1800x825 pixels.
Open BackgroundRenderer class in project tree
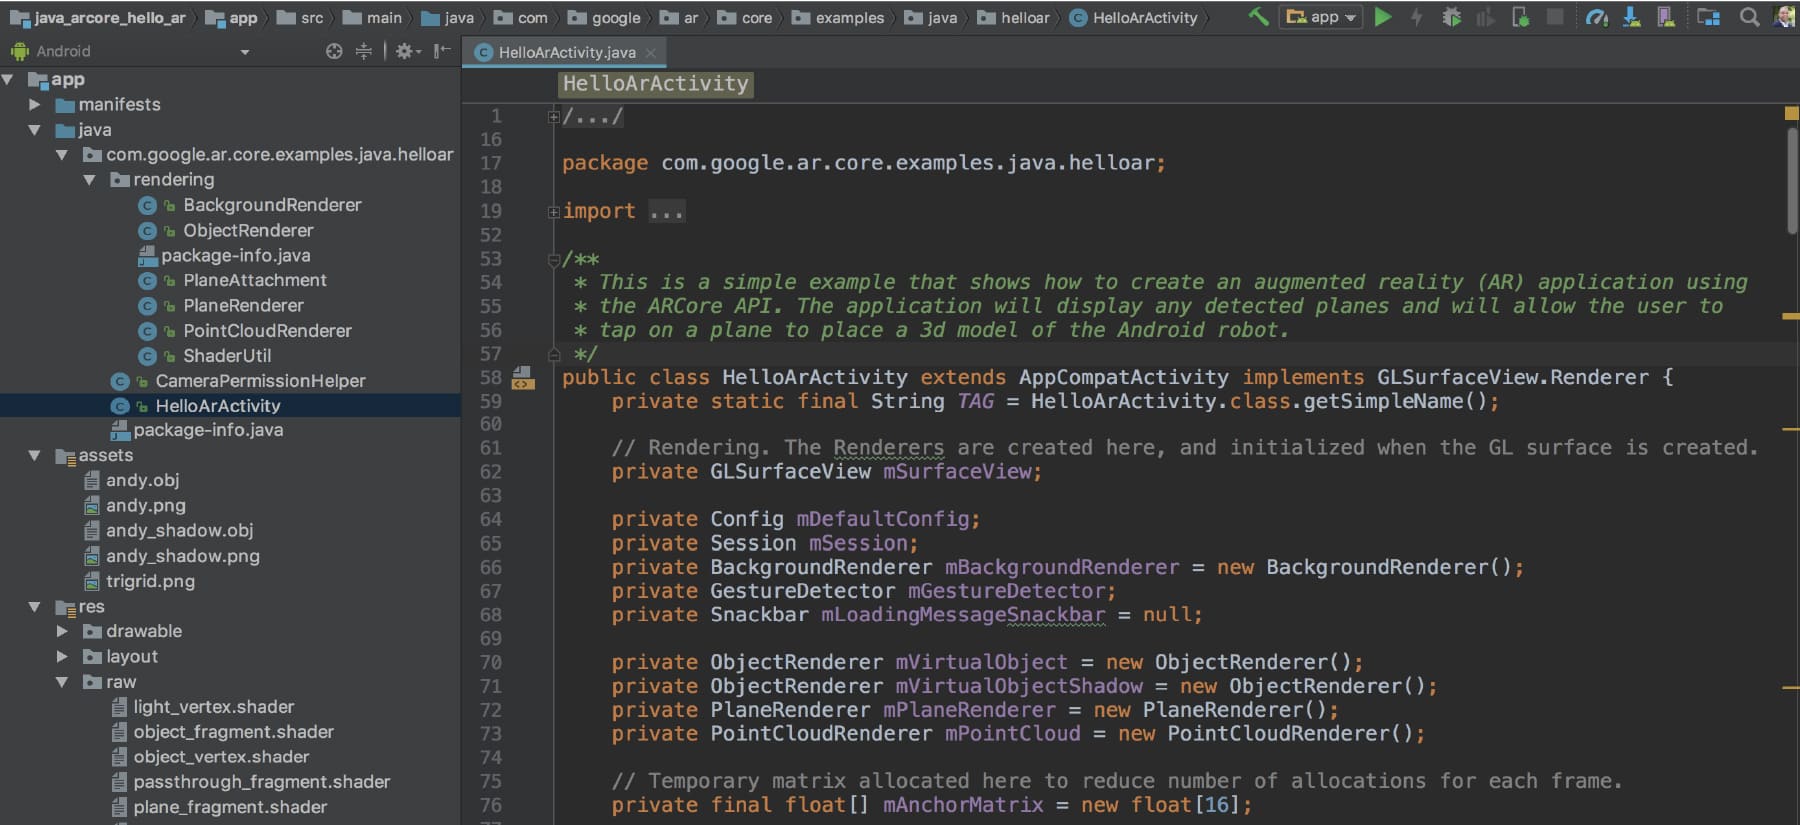(x=271, y=205)
